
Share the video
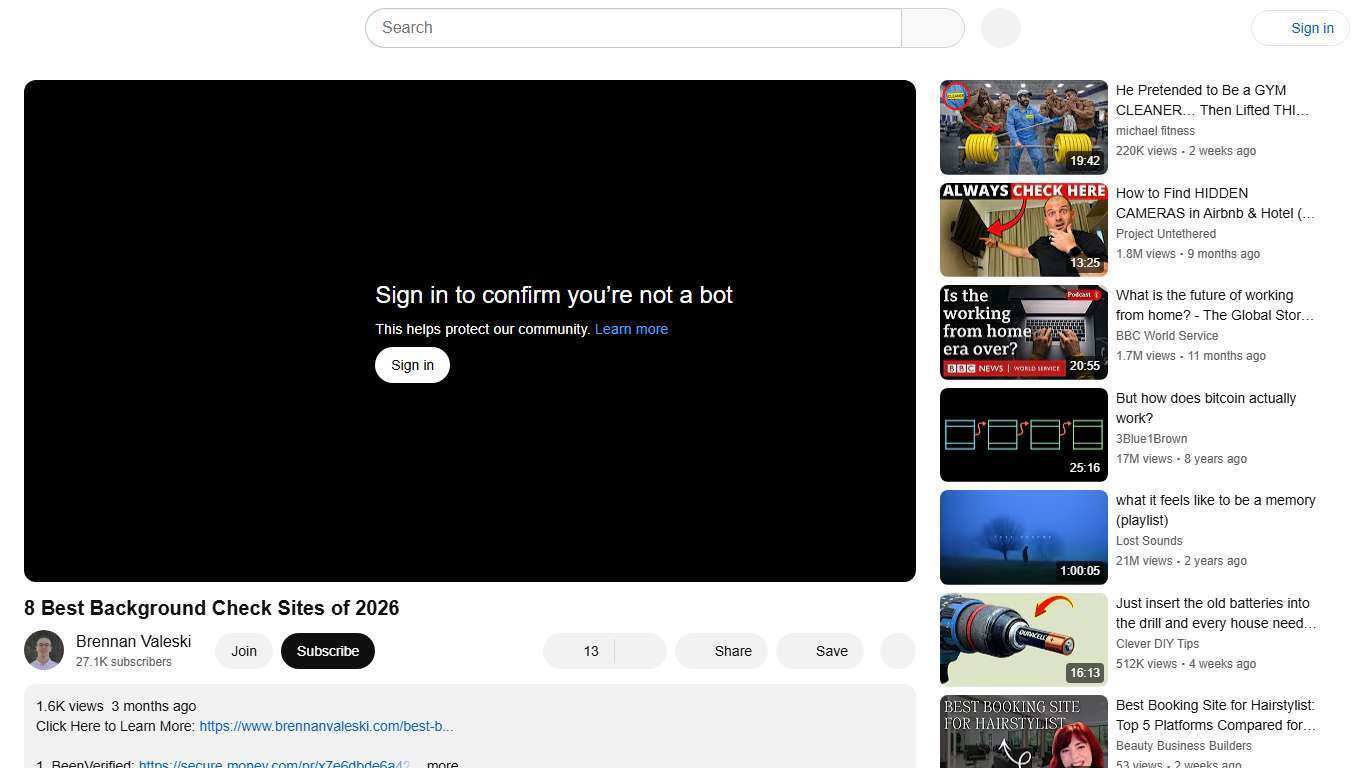click(732, 651)
